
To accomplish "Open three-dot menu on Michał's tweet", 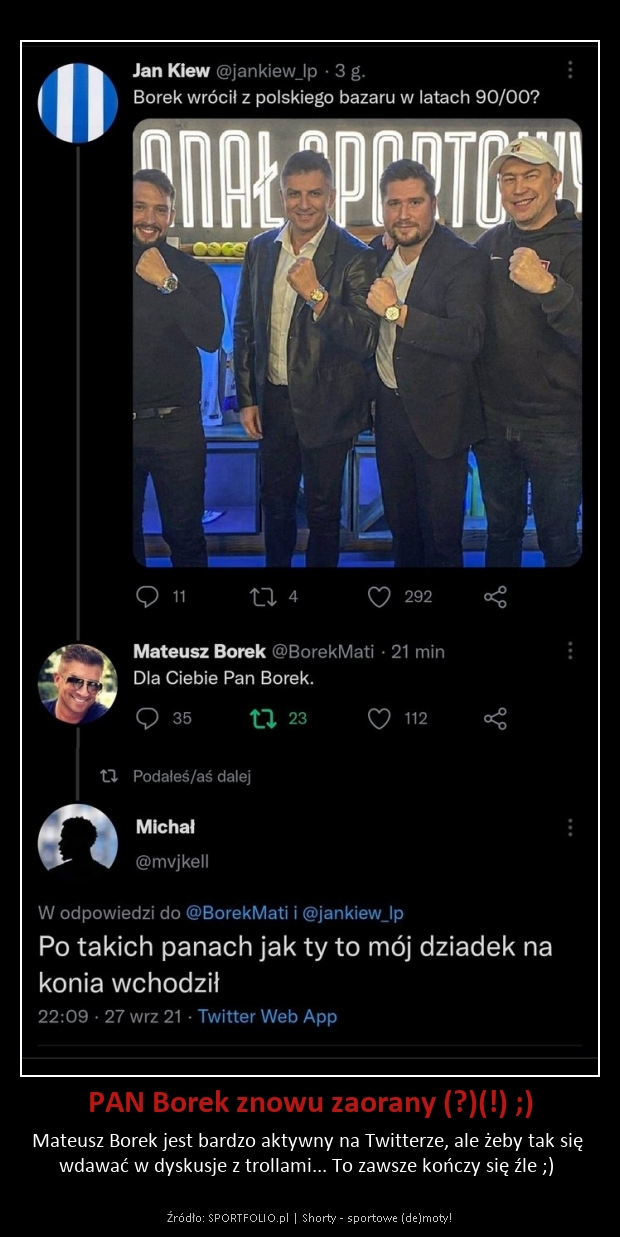I will tap(570, 827).
